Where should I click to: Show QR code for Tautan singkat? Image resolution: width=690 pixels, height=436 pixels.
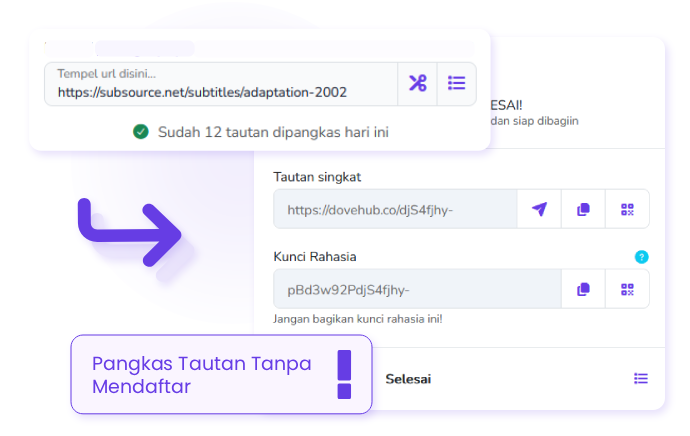coord(627,209)
